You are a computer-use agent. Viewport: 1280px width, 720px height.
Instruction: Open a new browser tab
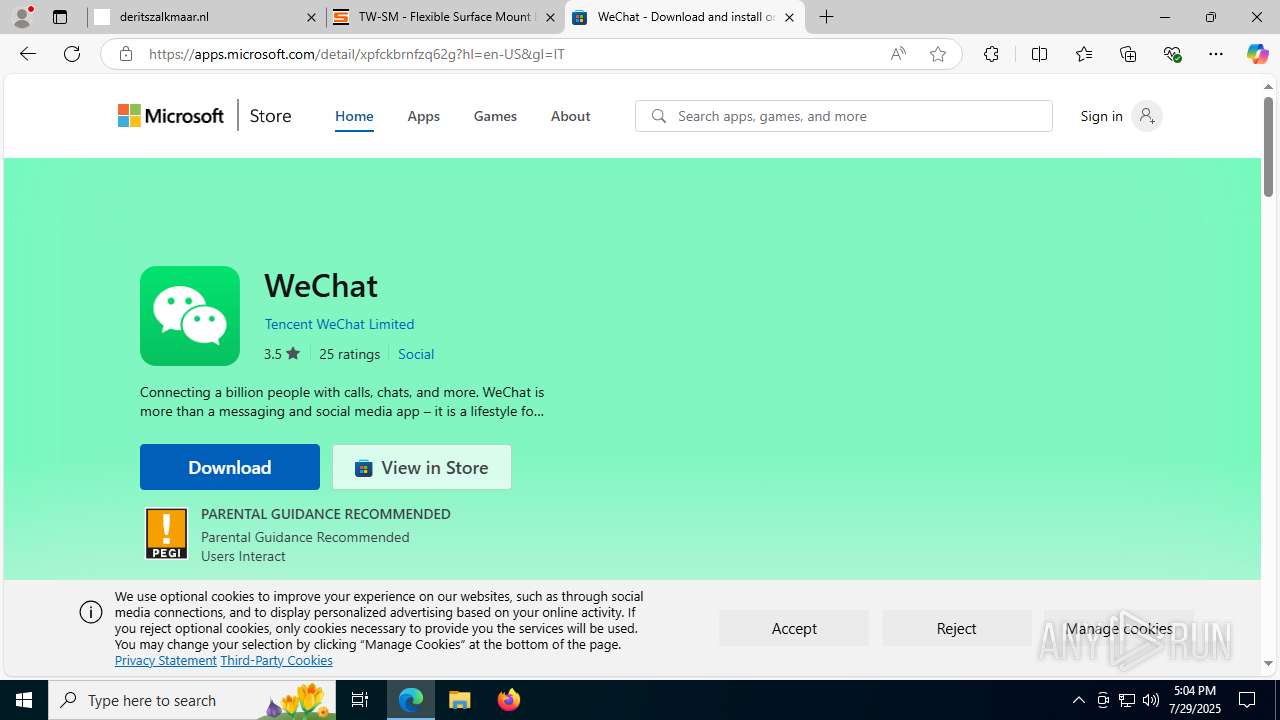(x=827, y=17)
